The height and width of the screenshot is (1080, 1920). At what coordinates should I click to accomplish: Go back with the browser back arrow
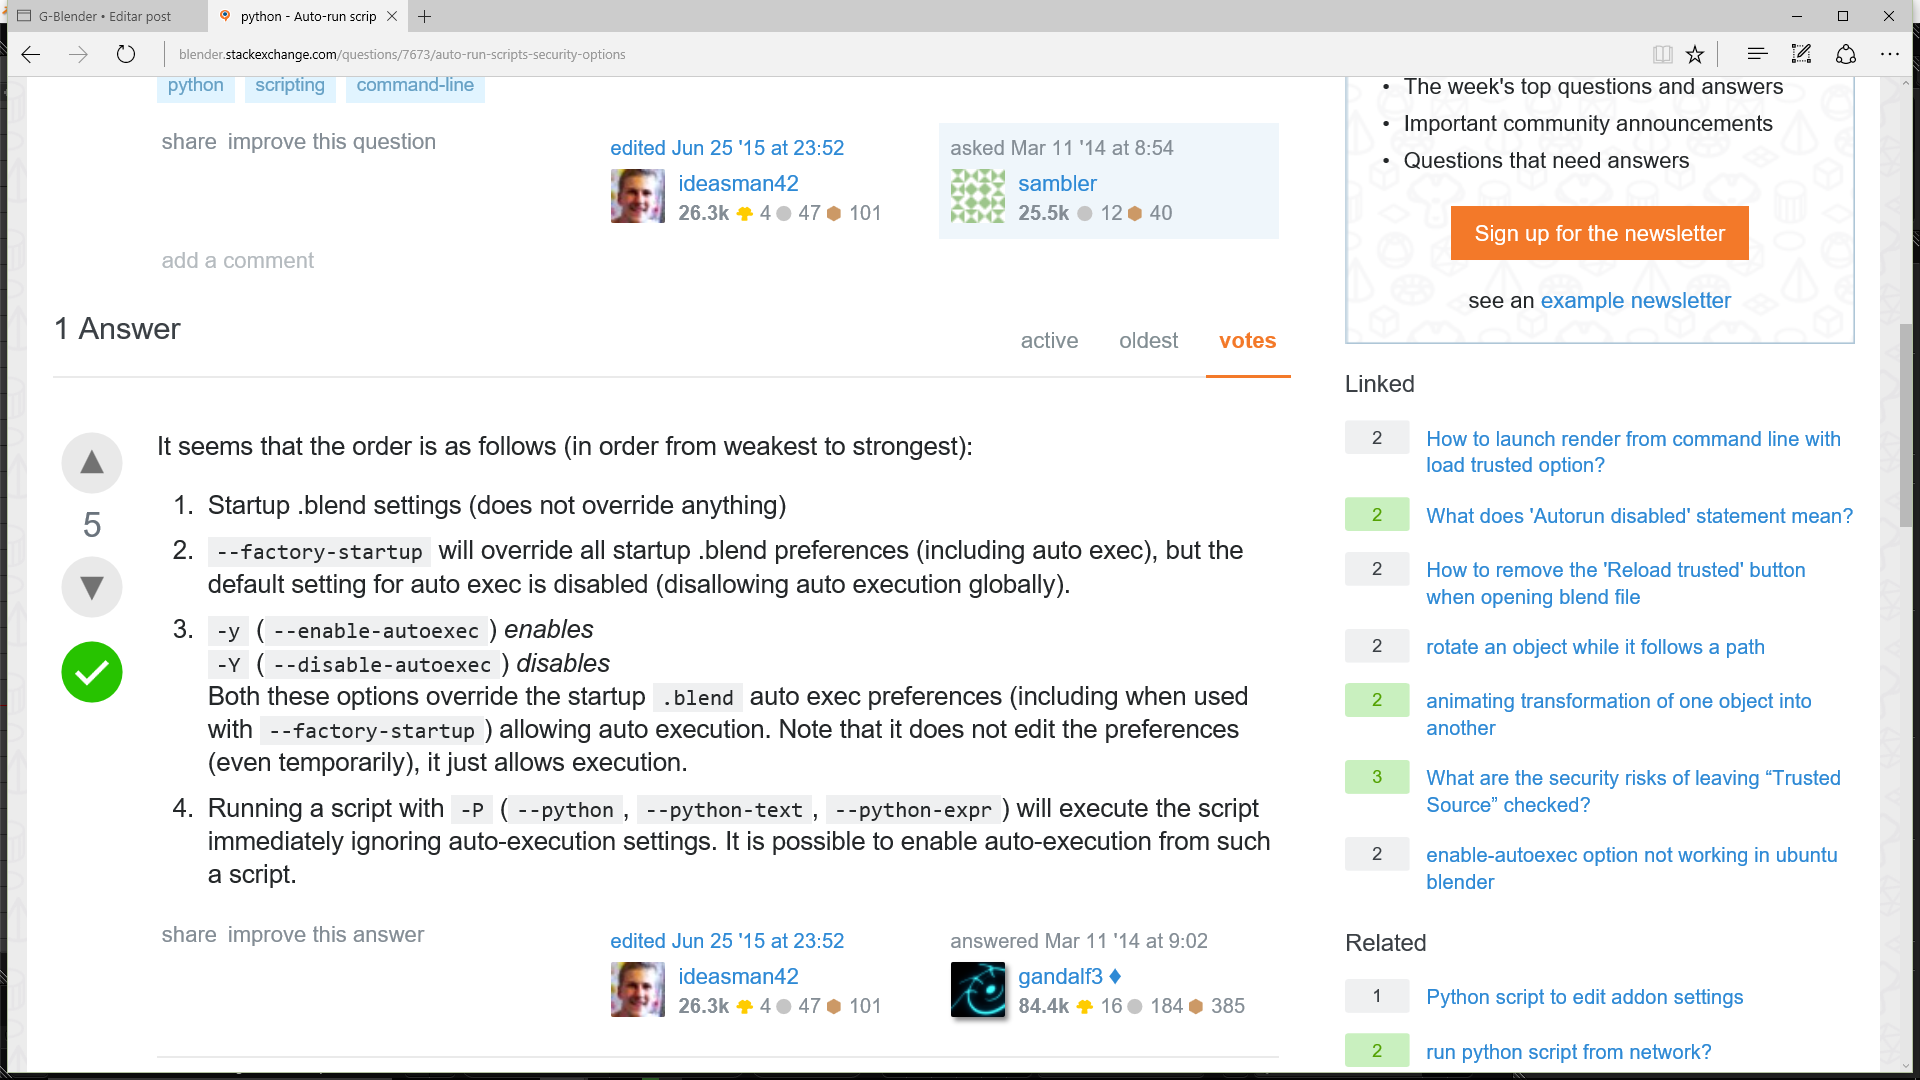tap(31, 54)
